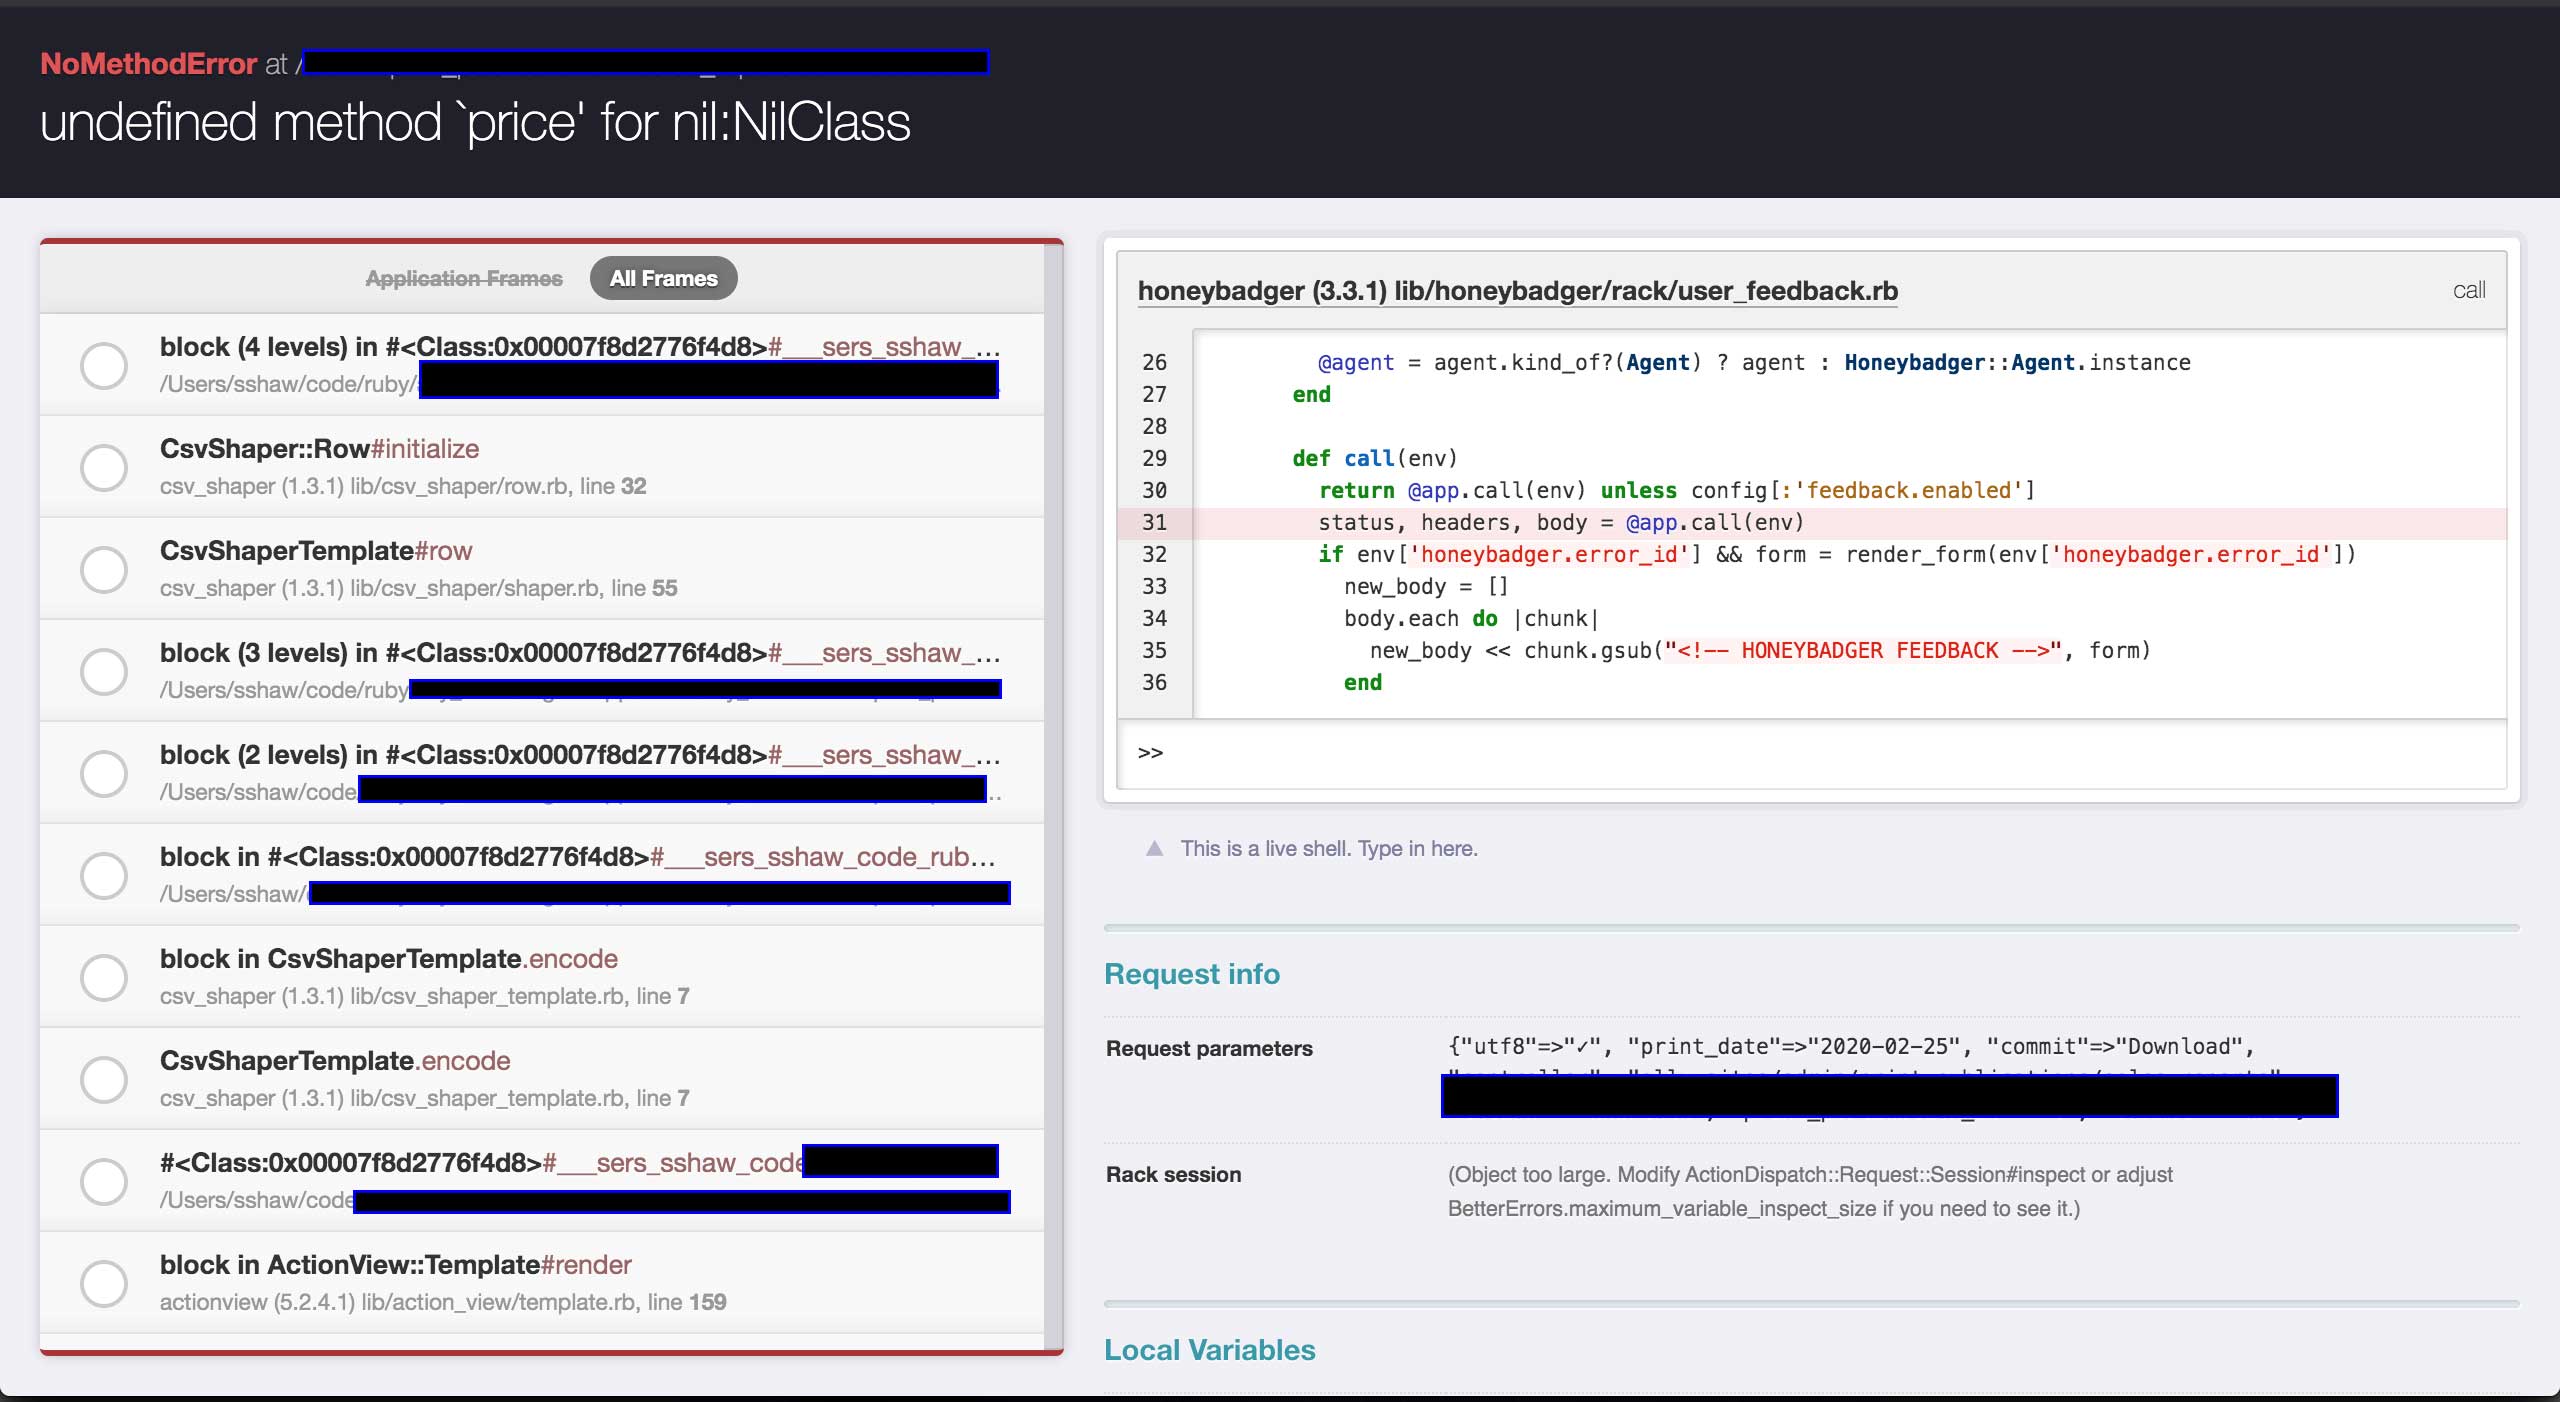Select the All Frames tab

click(663, 278)
